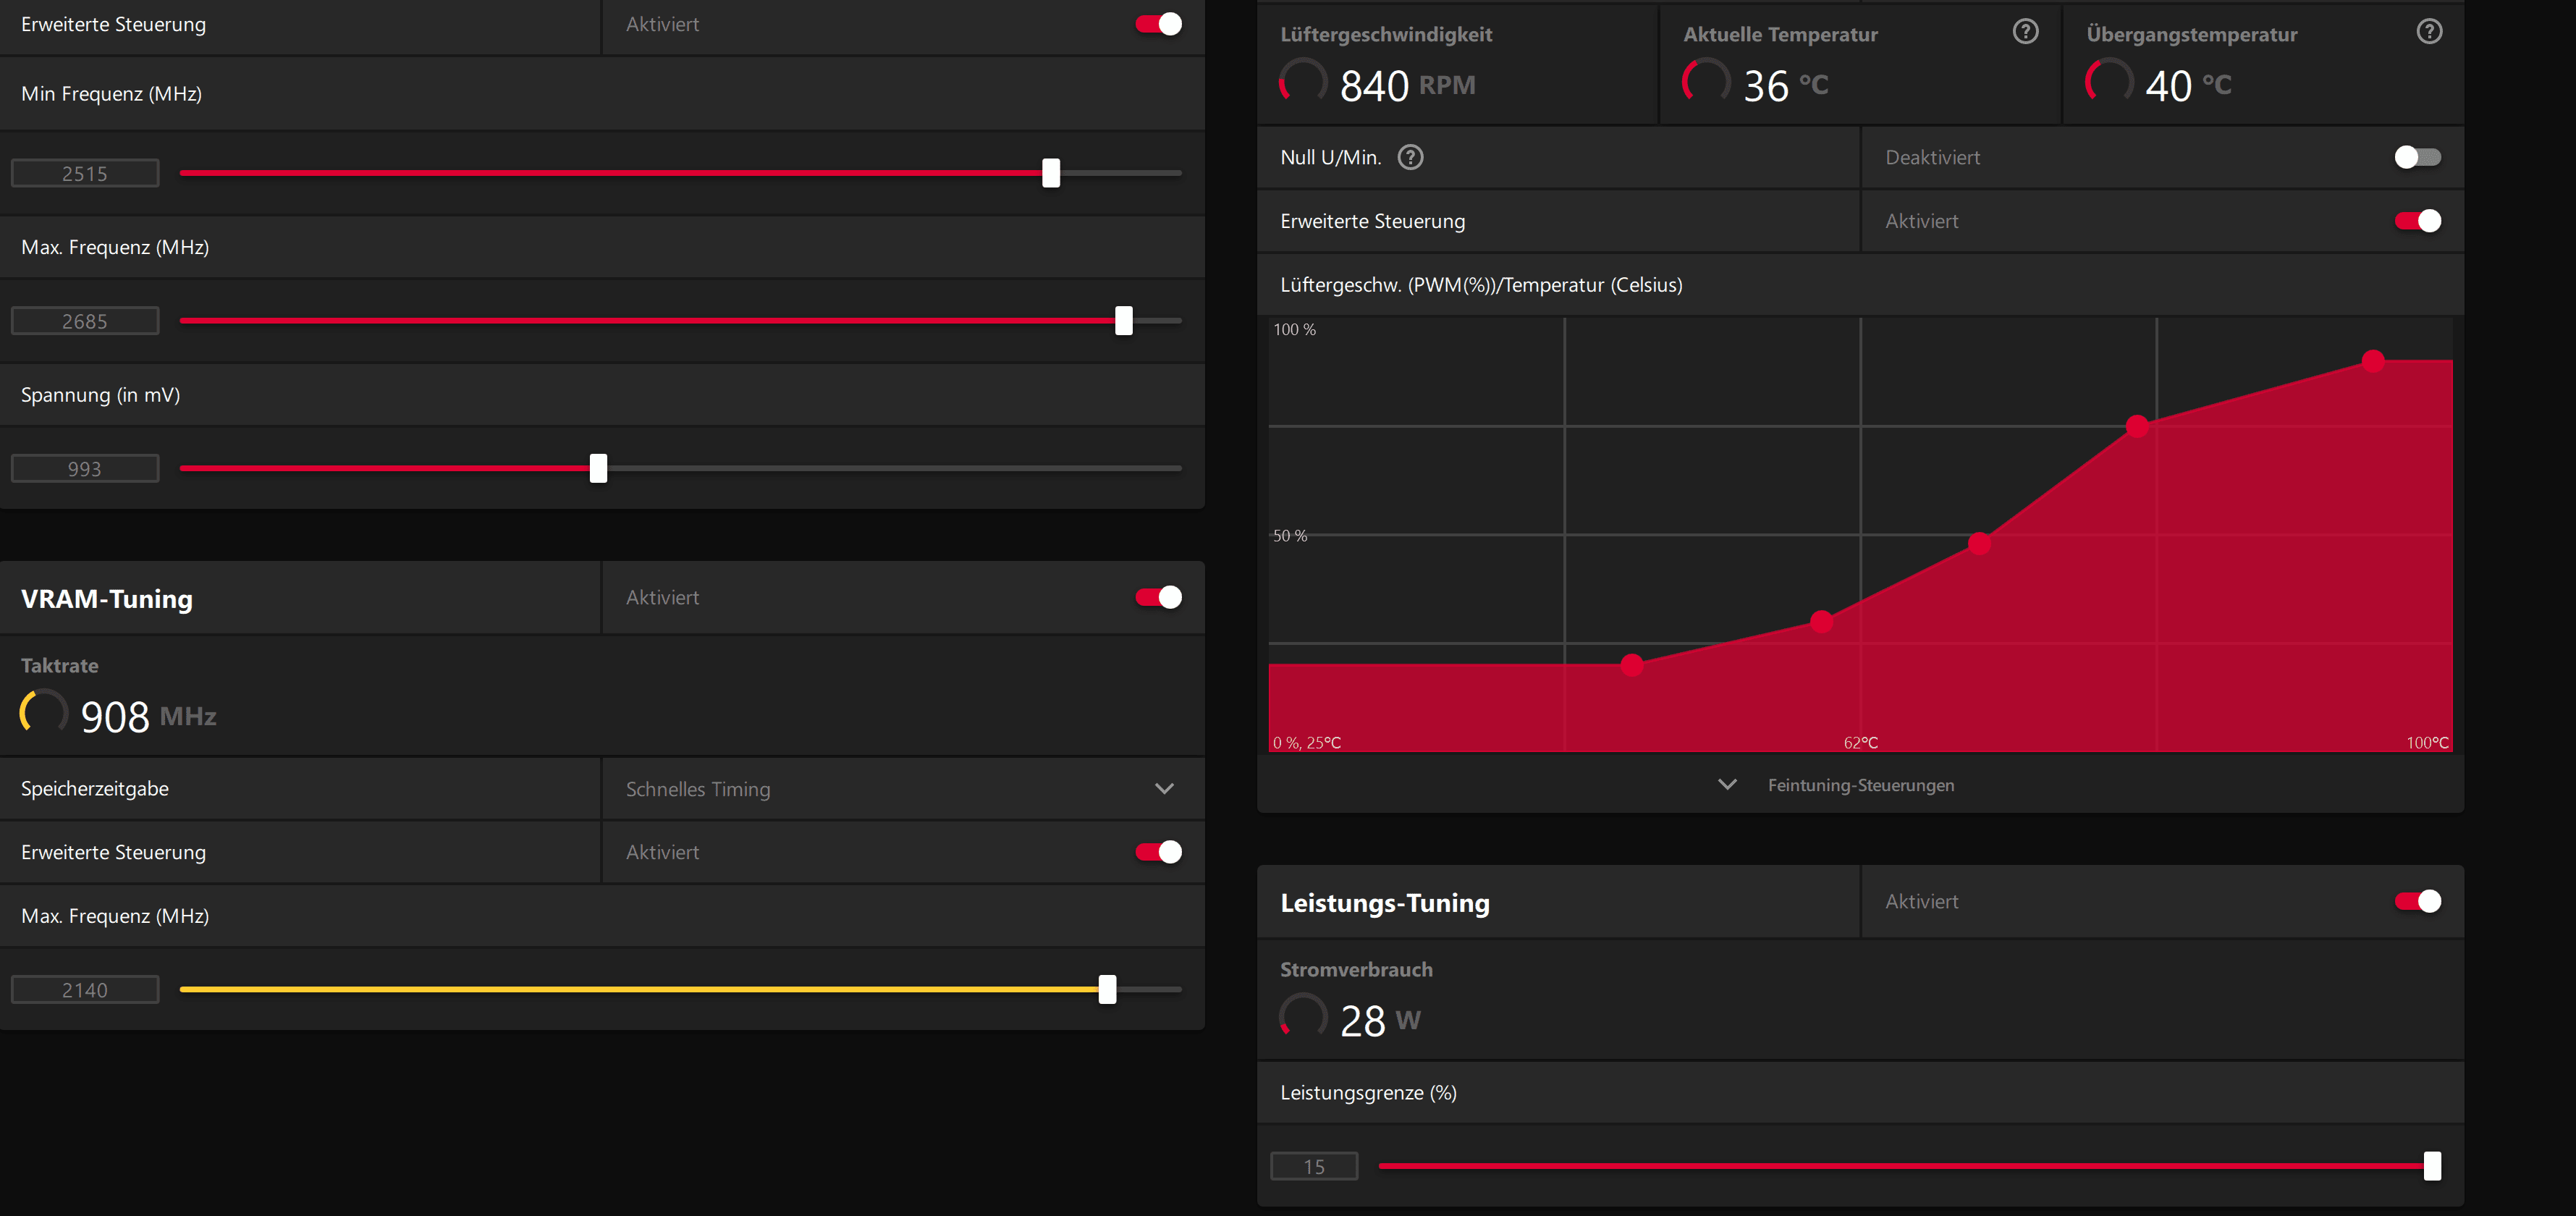Click the second-lowest fan curve point
Screen dimensions: 2576x1216
point(1821,622)
